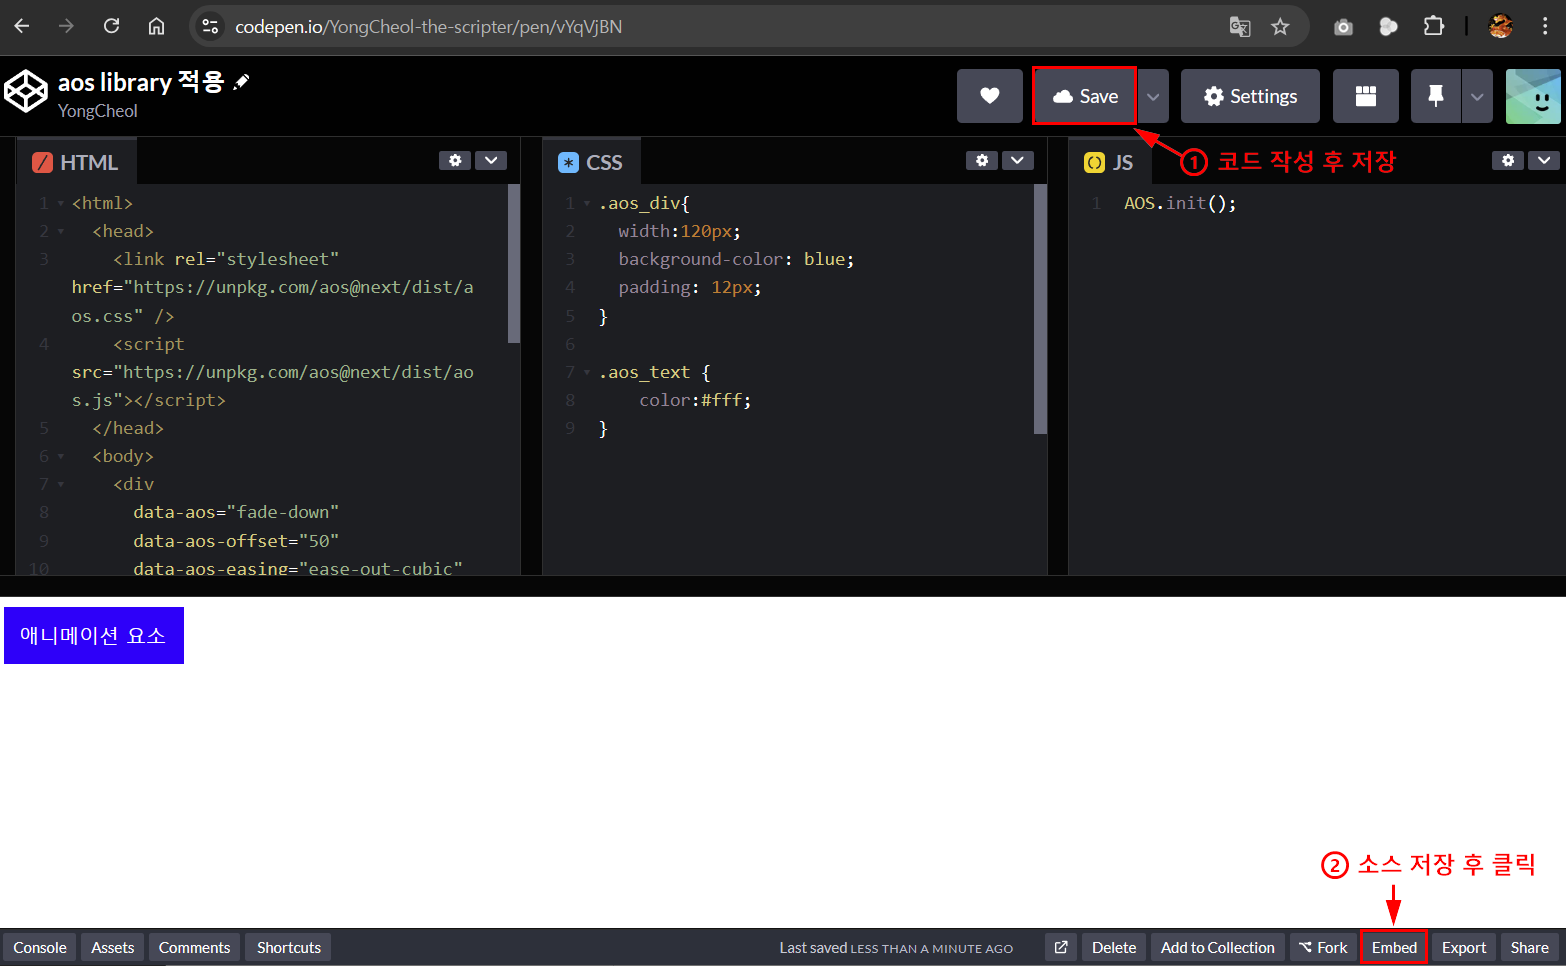This screenshot has width=1566, height=966.
Task: Save the pen
Action: click(1085, 96)
